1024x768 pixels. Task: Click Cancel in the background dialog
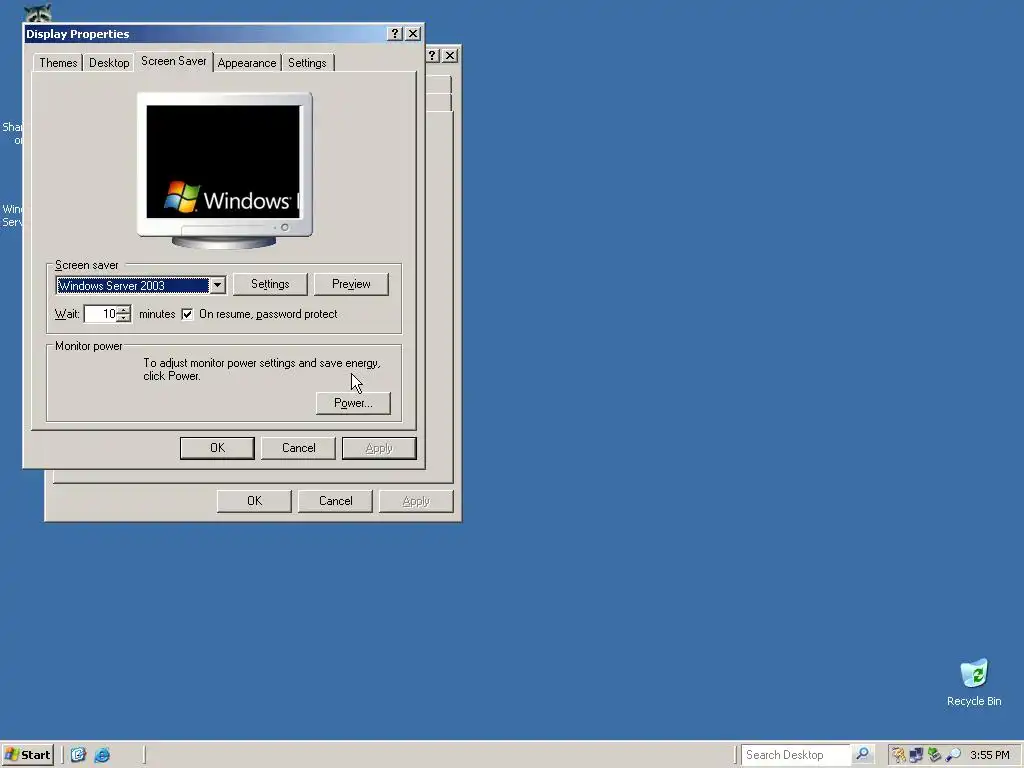click(x=335, y=501)
